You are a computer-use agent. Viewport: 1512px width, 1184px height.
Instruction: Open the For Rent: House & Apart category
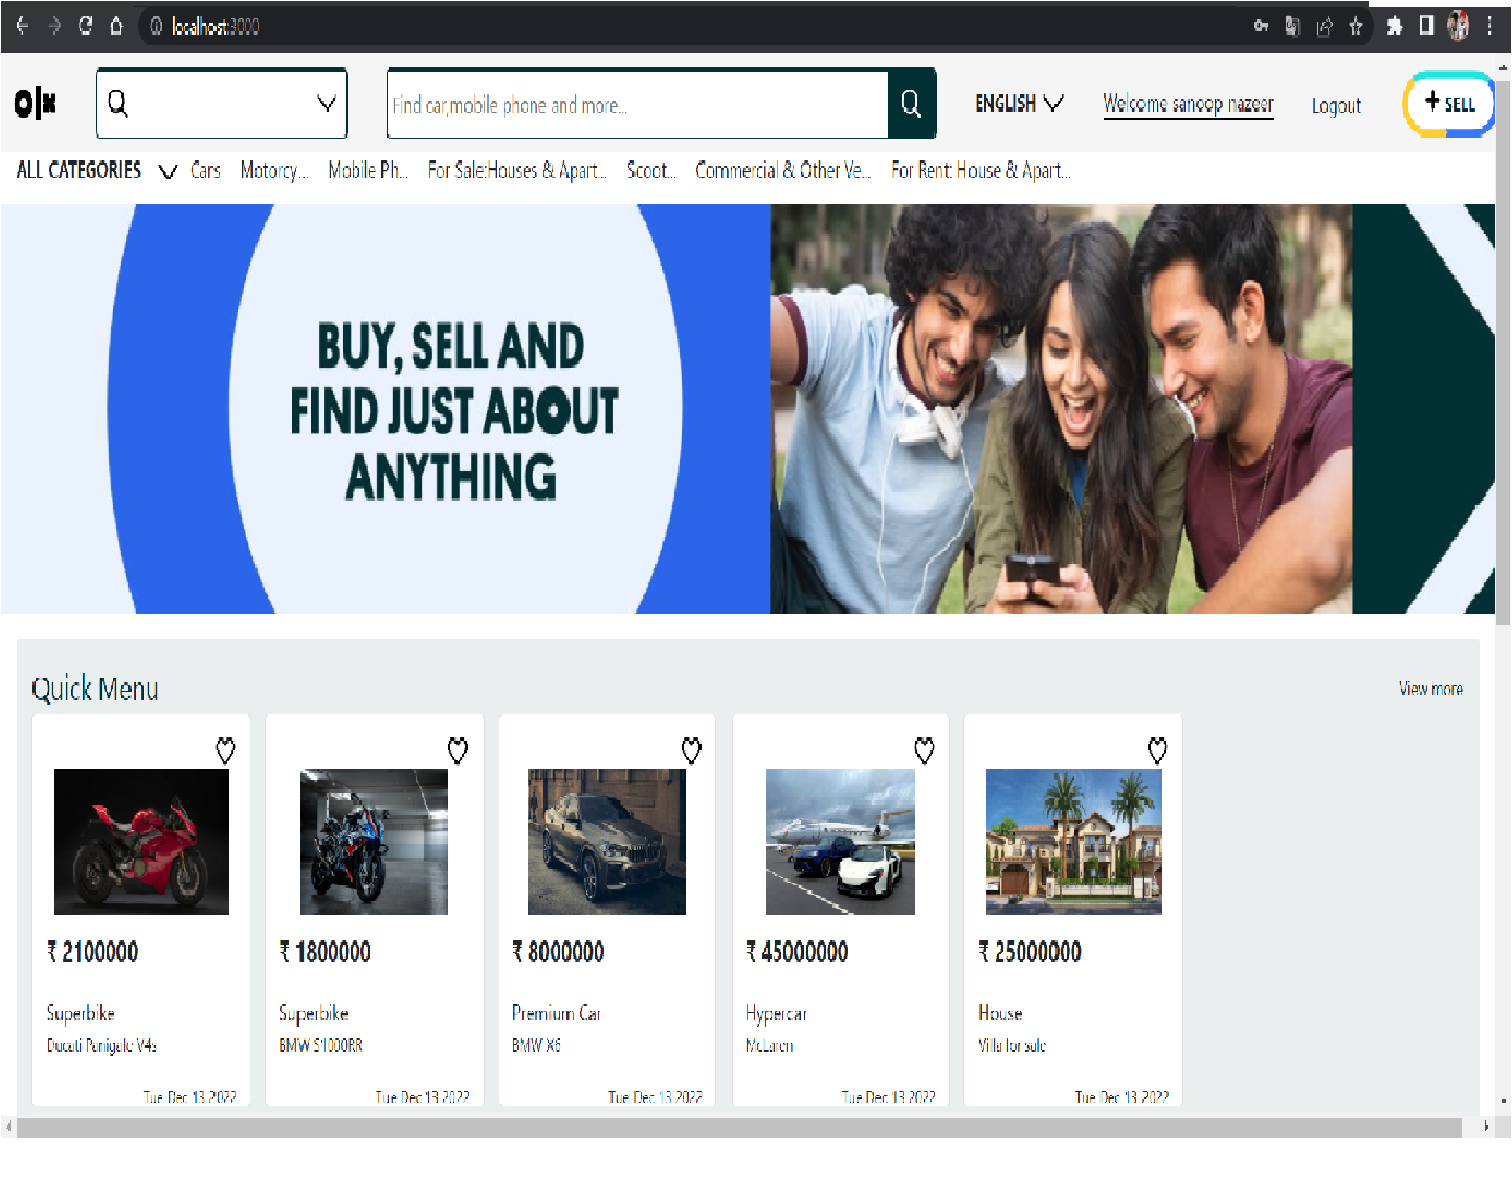pyautogui.click(x=980, y=171)
